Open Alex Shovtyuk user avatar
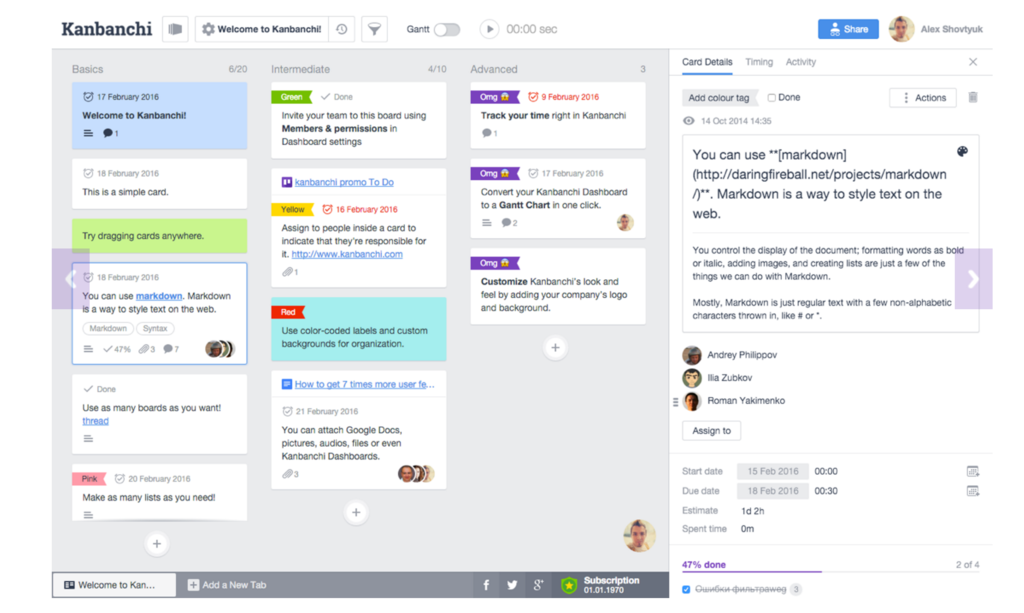 (x=901, y=29)
